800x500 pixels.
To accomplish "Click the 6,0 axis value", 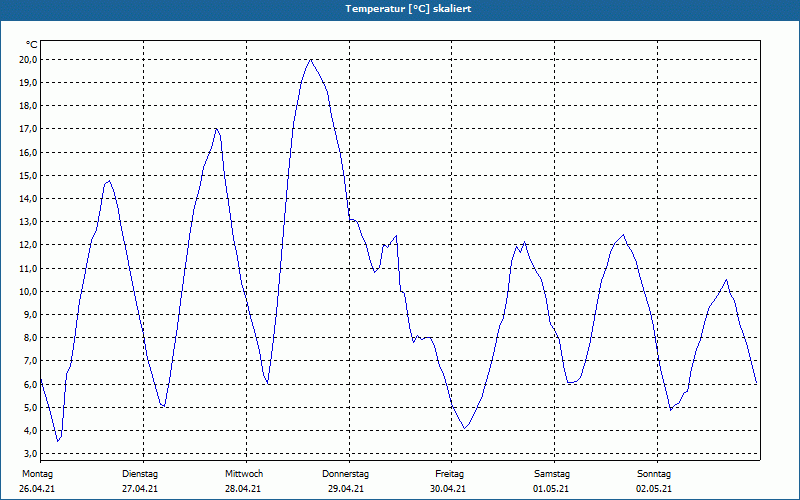I will point(31,384).
